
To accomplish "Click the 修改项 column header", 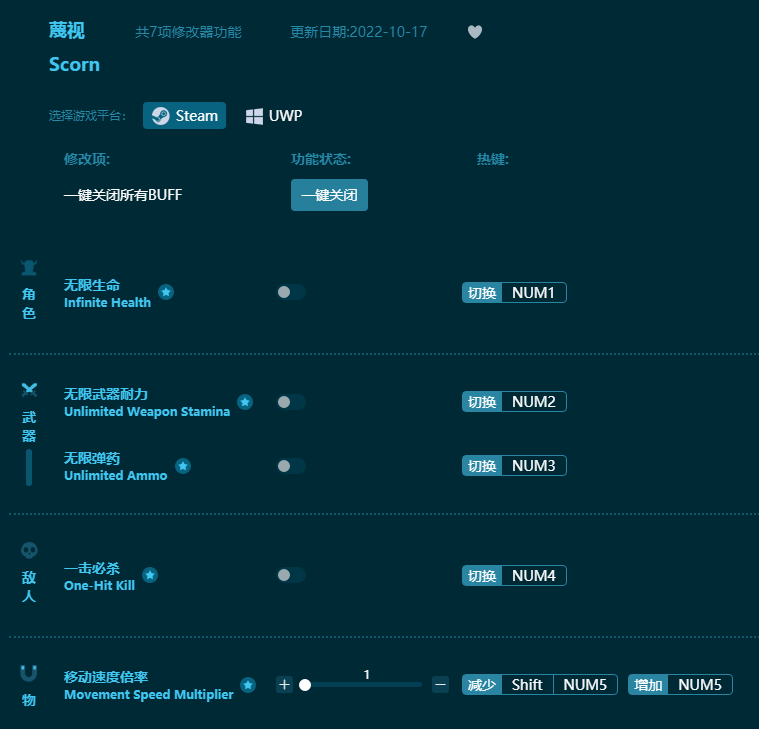I will (87, 159).
